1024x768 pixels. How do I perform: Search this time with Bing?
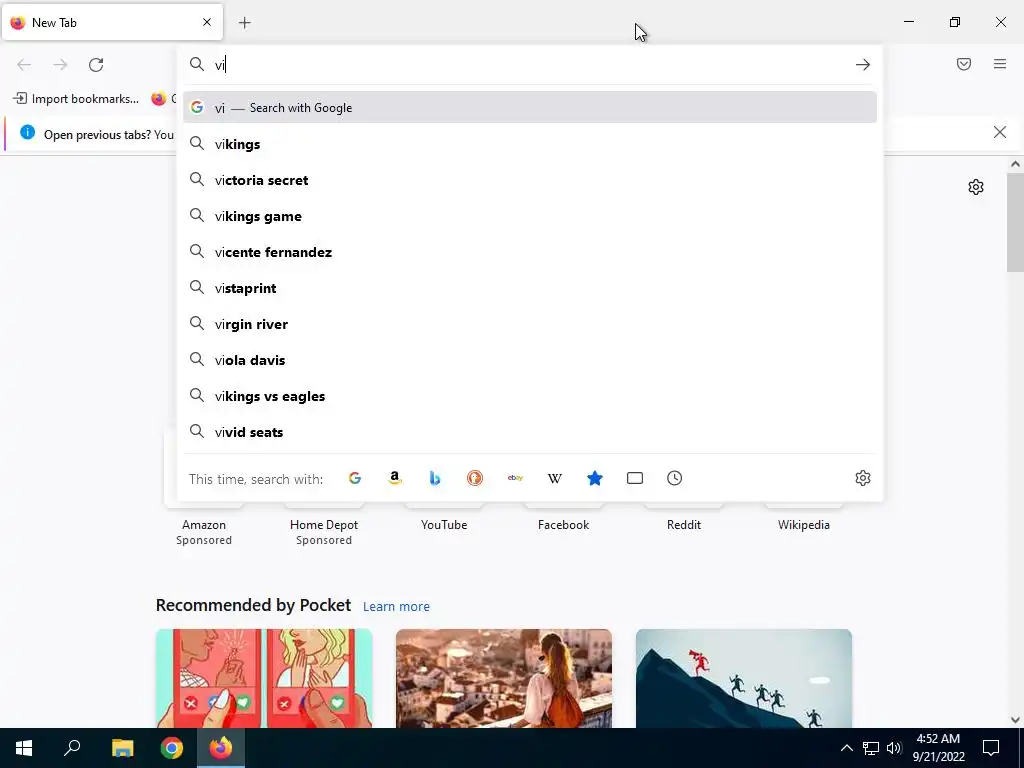point(435,478)
